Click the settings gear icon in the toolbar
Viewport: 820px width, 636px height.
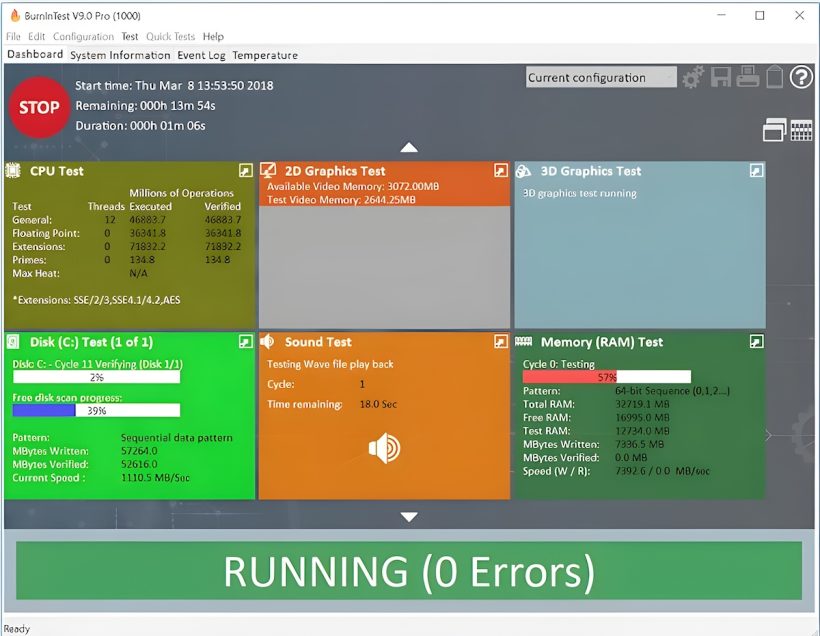point(691,77)
